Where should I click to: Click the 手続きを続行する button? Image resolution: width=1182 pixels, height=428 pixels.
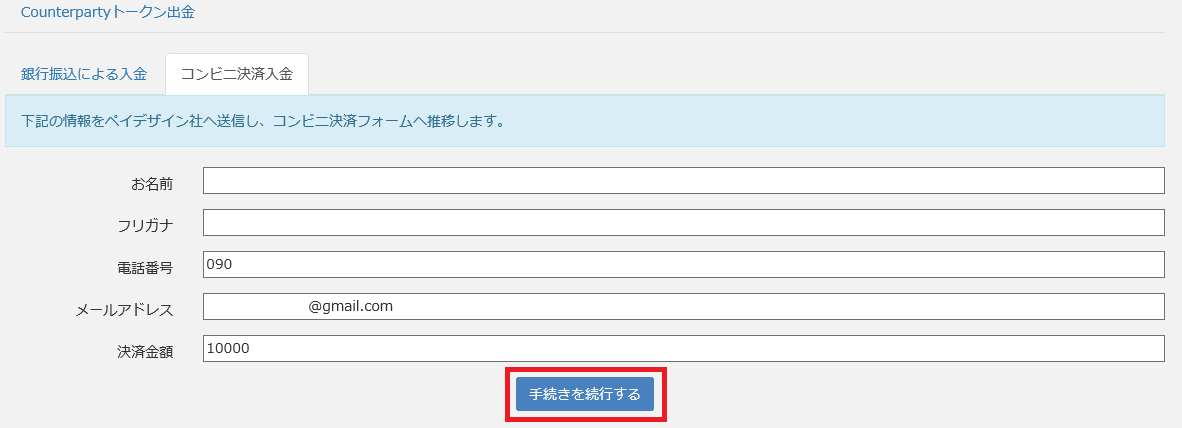point(585,394)
